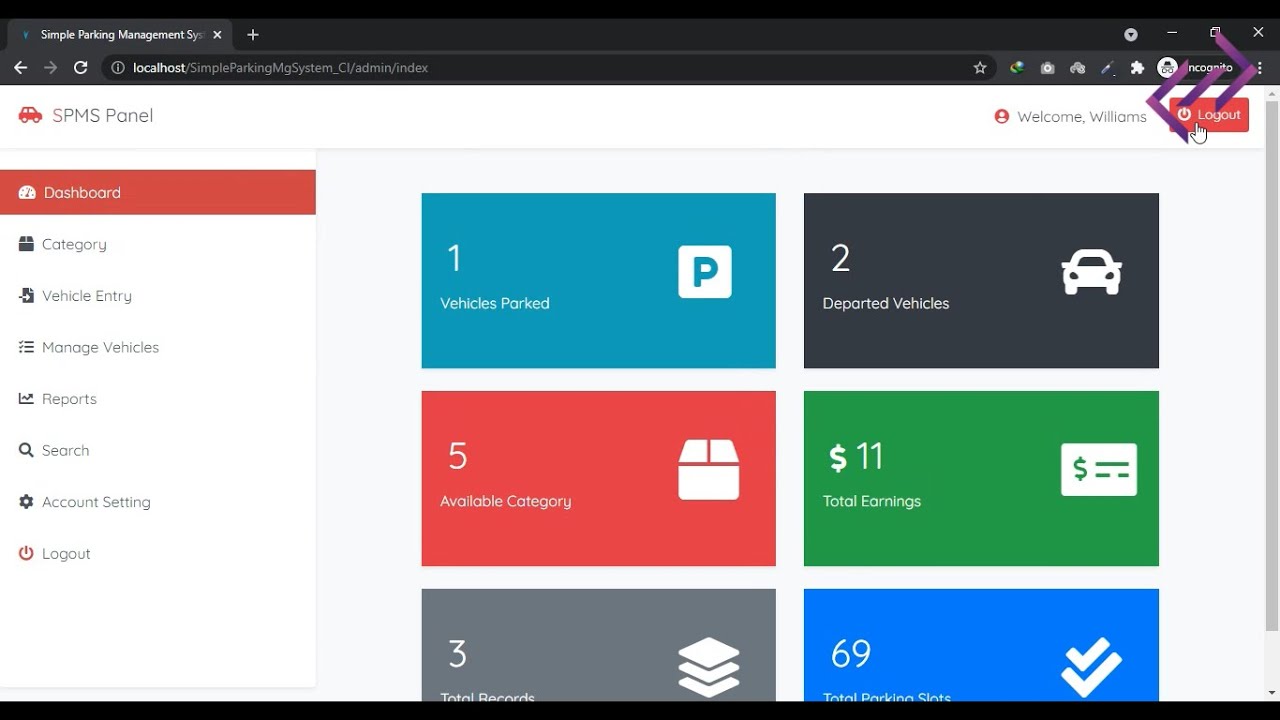The width and height of the screenshot is (1280, 720).
Task: Open new browser tab with plus button
Action: pyautogui.click(x=253, y=34)
